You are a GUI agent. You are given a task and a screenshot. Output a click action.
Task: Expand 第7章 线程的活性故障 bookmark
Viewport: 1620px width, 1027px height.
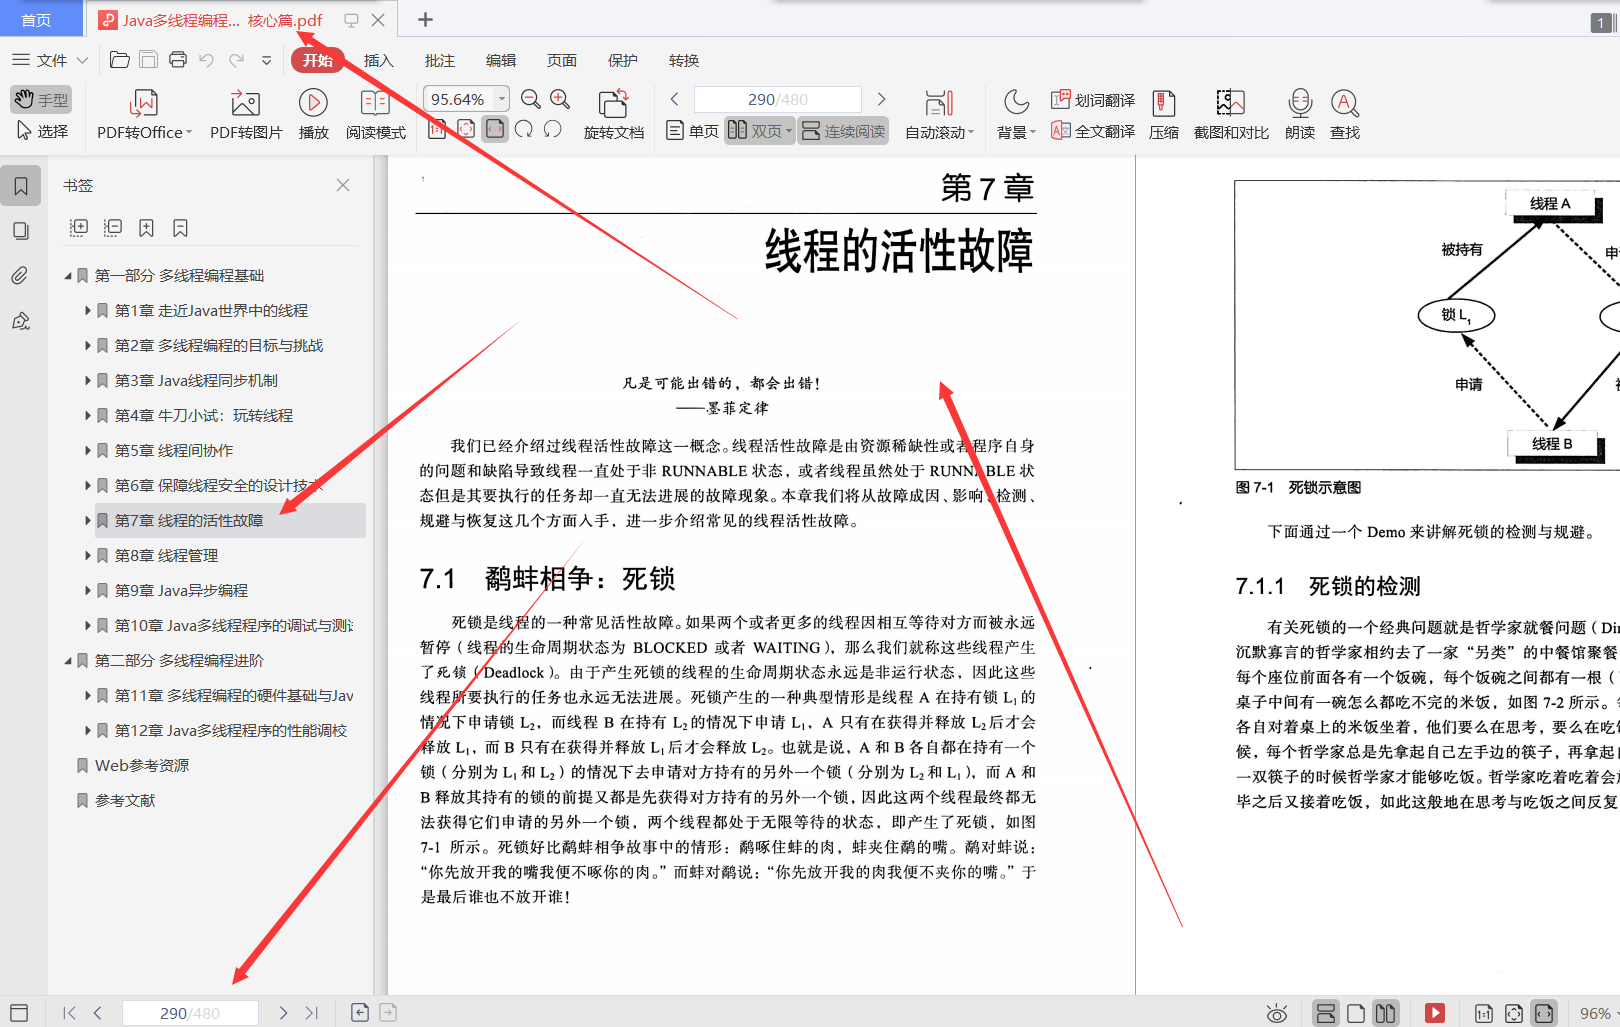[88, 520]
